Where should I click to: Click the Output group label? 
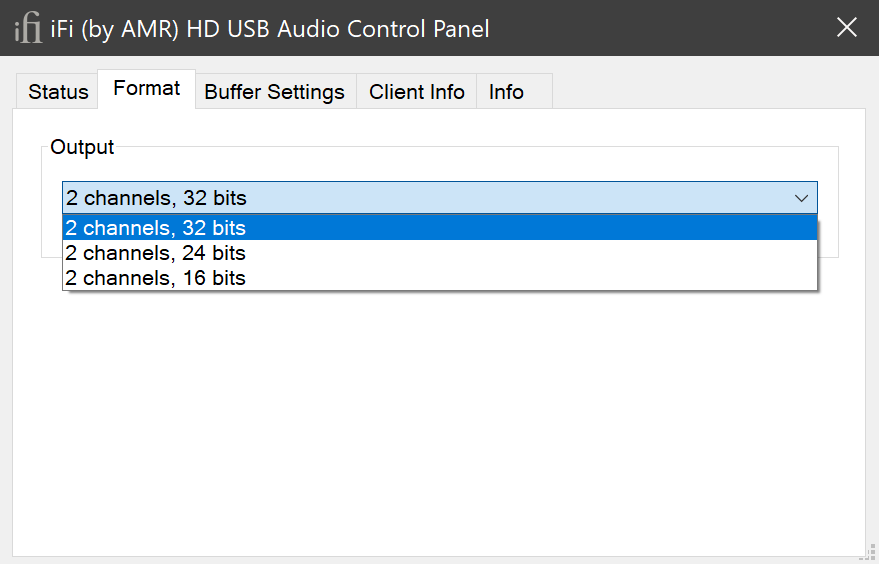(82, 147)
